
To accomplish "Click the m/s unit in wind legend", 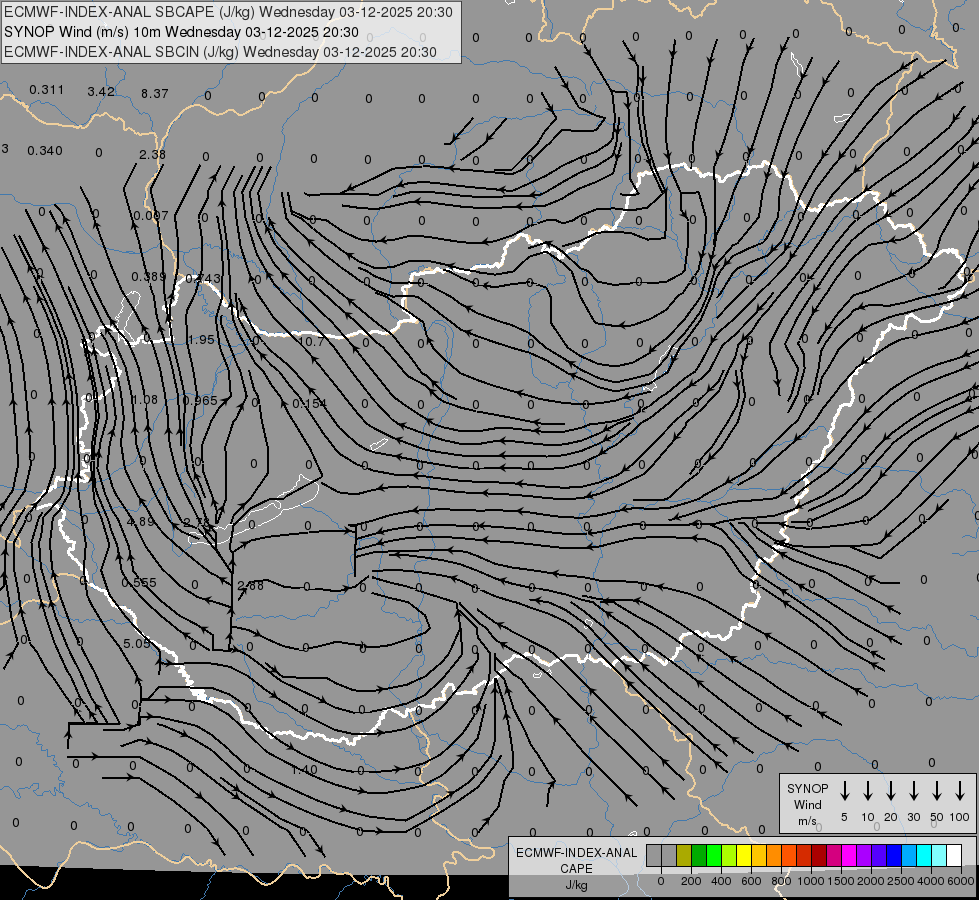I will tap(807, 821).
